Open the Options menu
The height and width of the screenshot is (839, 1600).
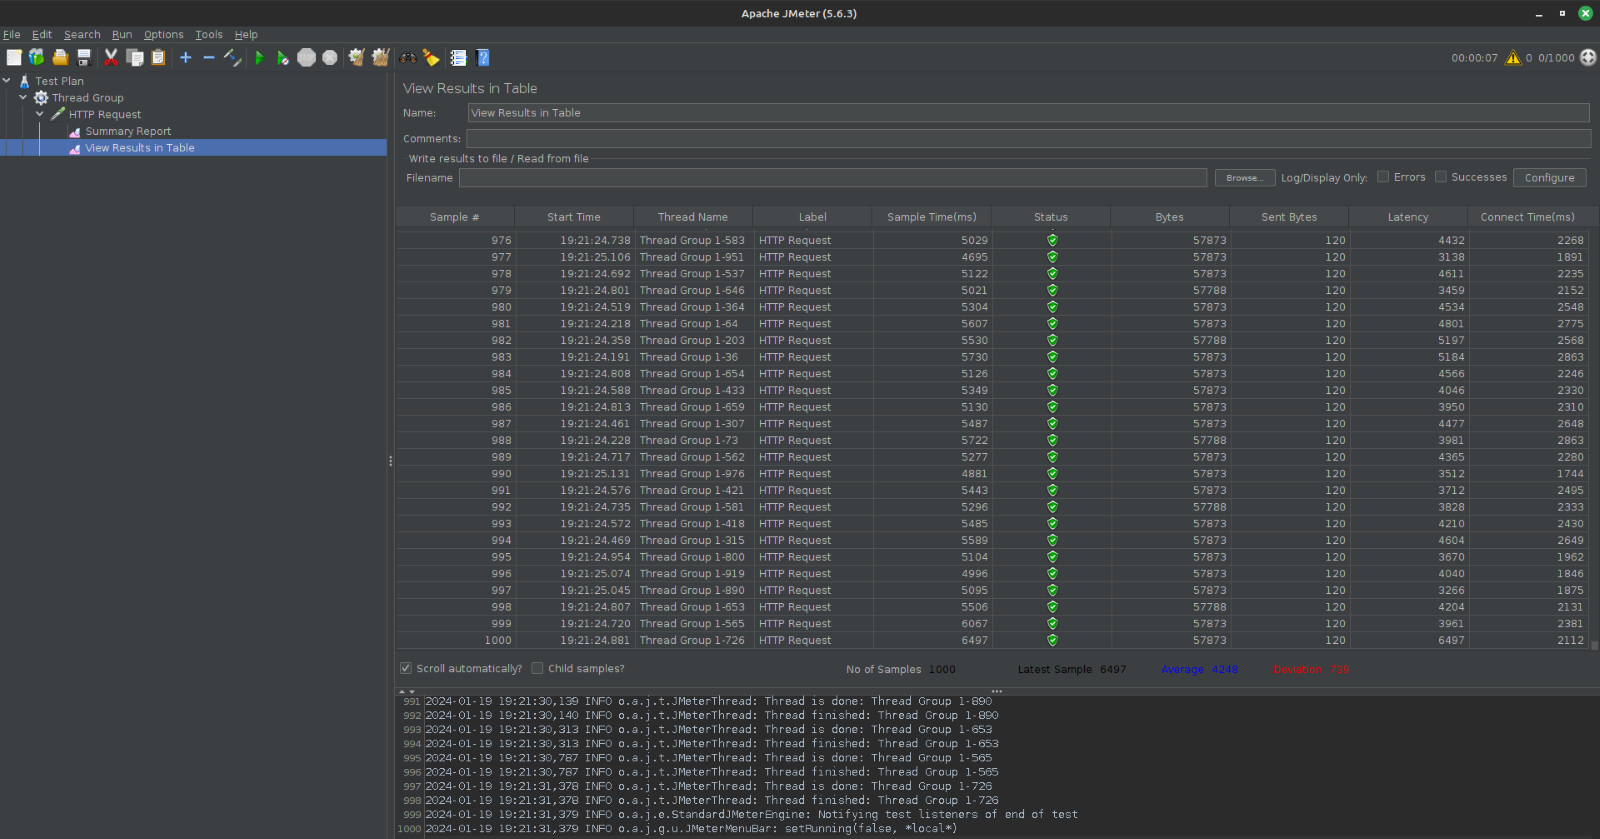click(163, 34)
